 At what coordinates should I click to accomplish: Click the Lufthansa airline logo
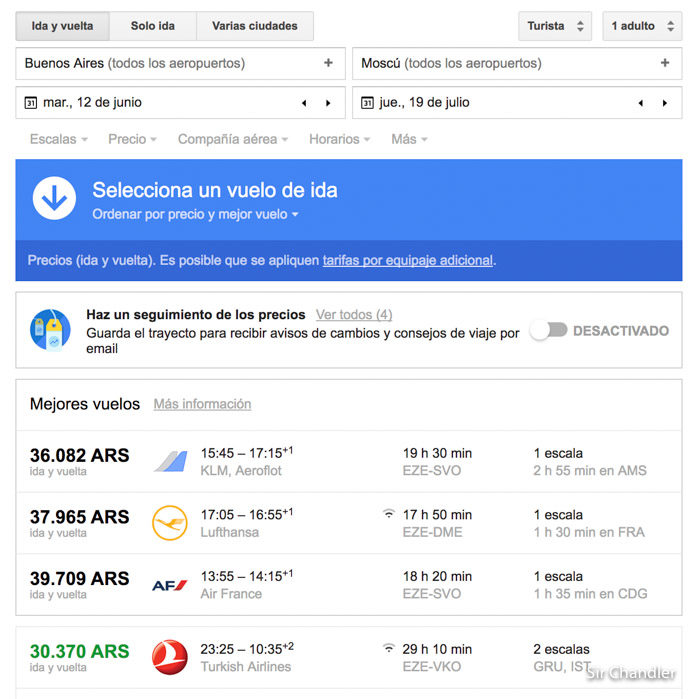[x=169, y=523]
